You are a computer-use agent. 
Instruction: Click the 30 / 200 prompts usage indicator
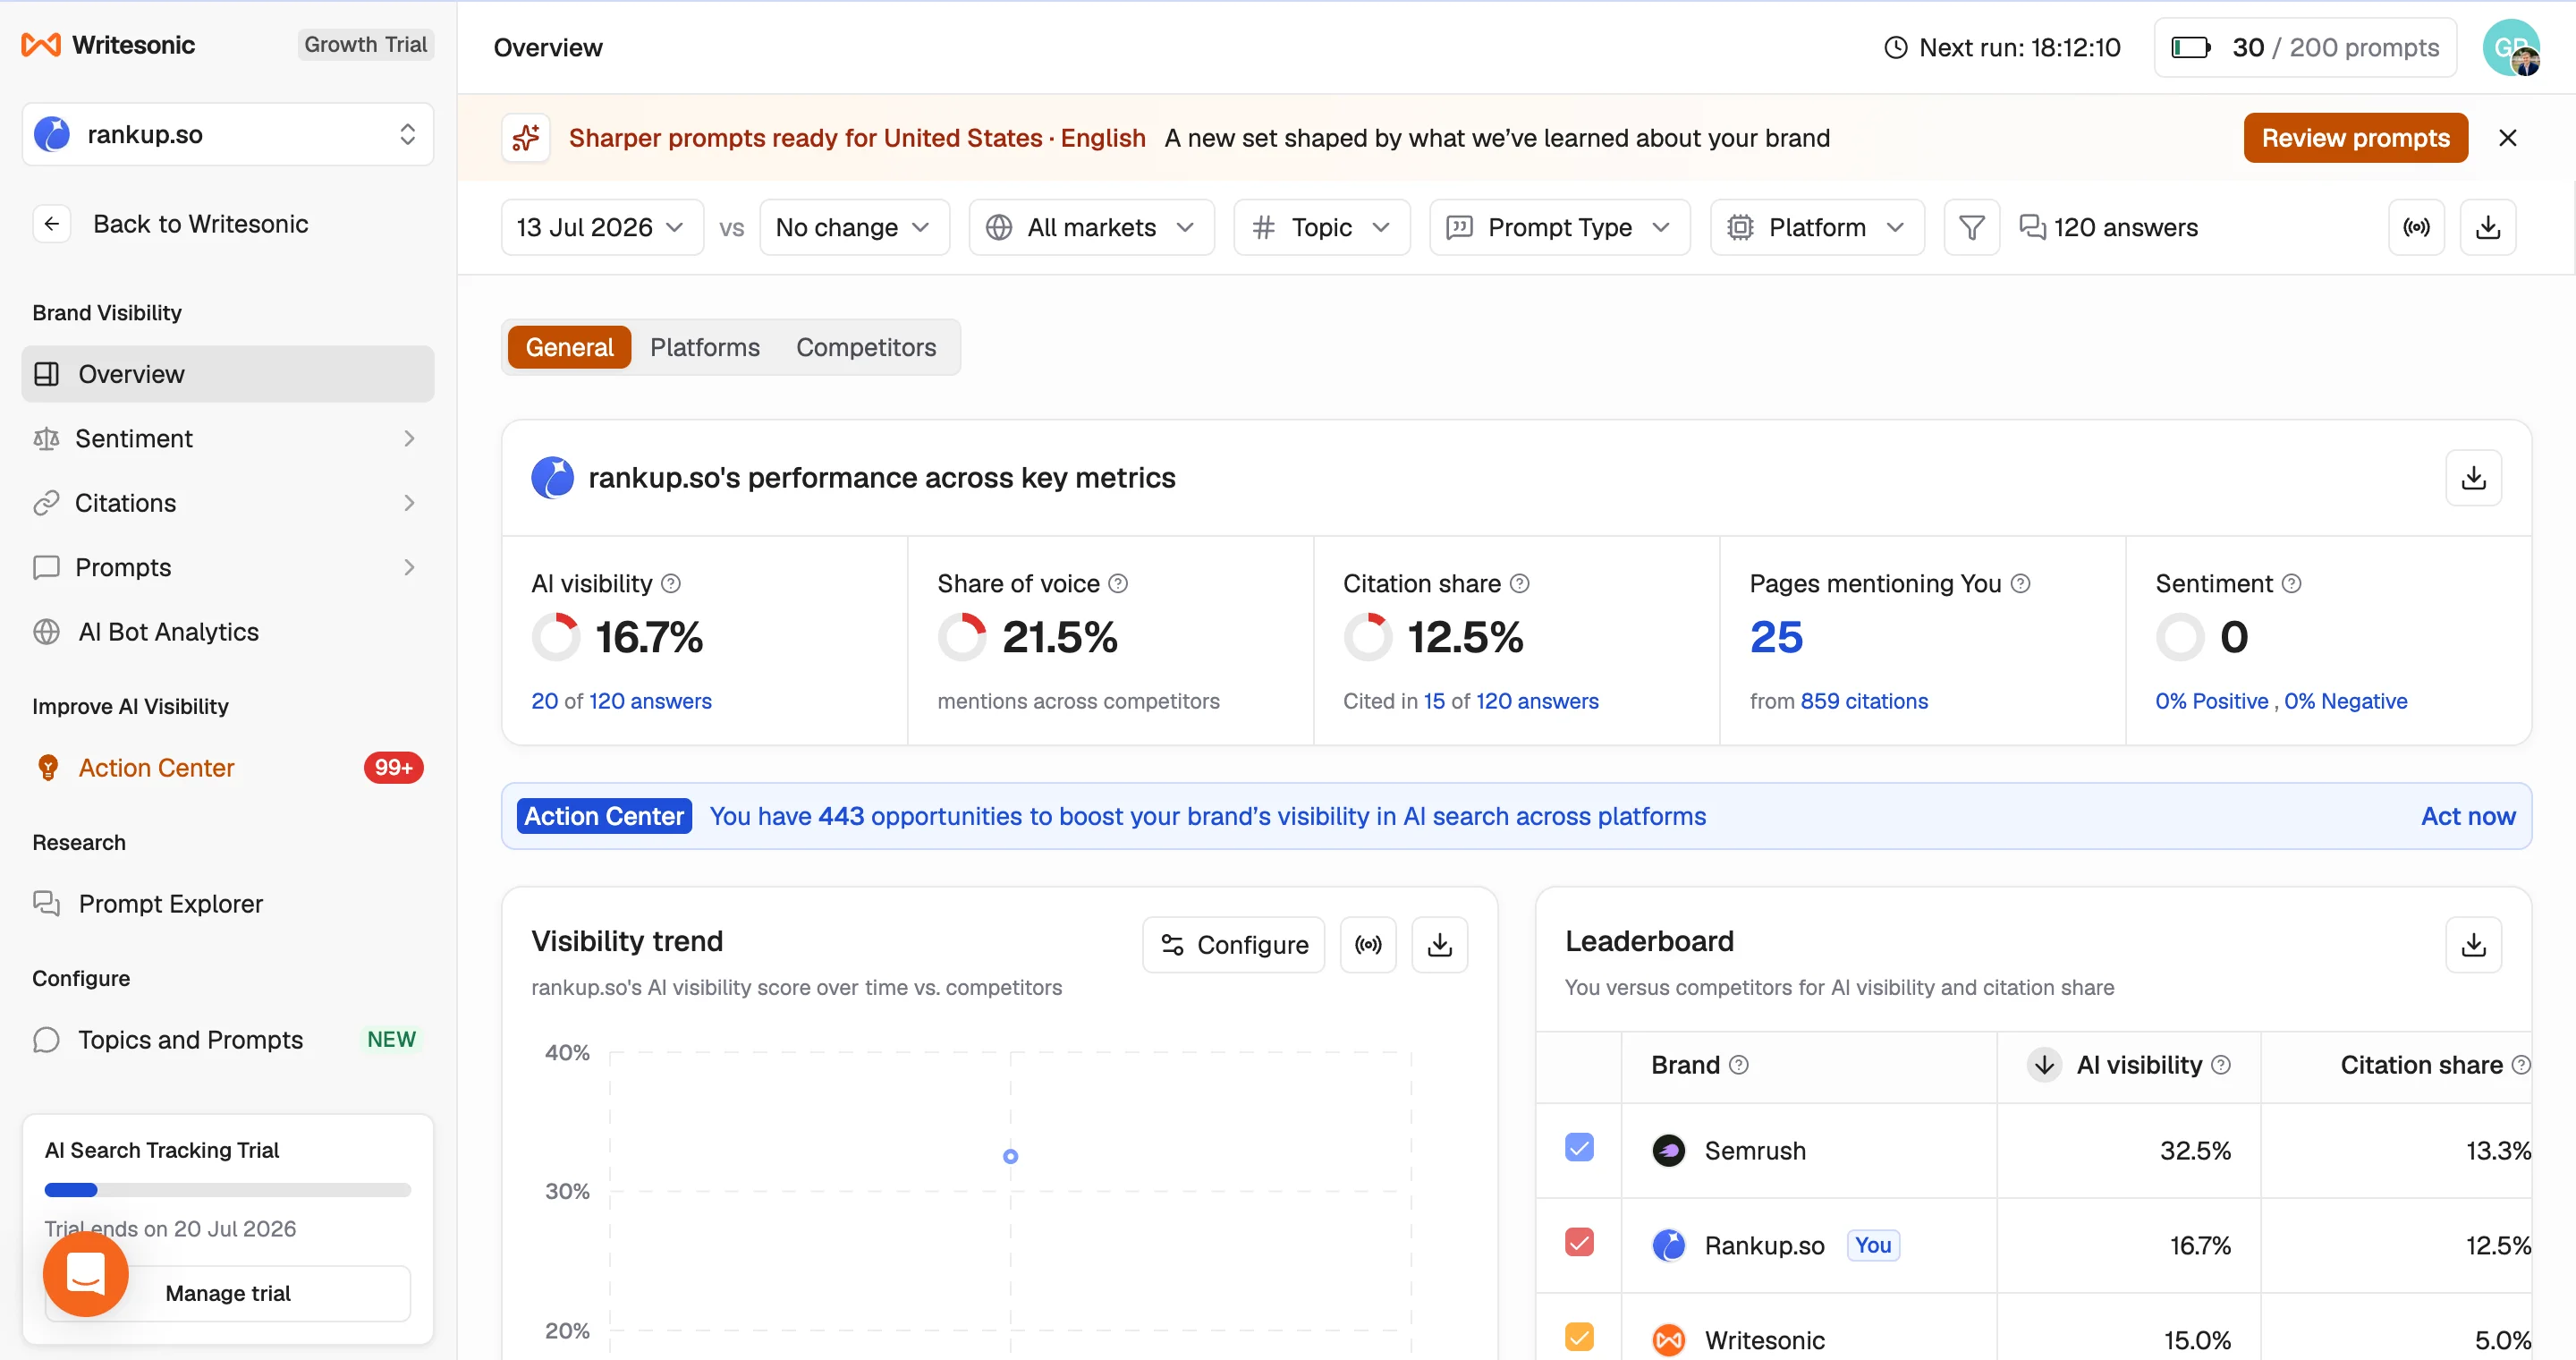(2304, 48)
